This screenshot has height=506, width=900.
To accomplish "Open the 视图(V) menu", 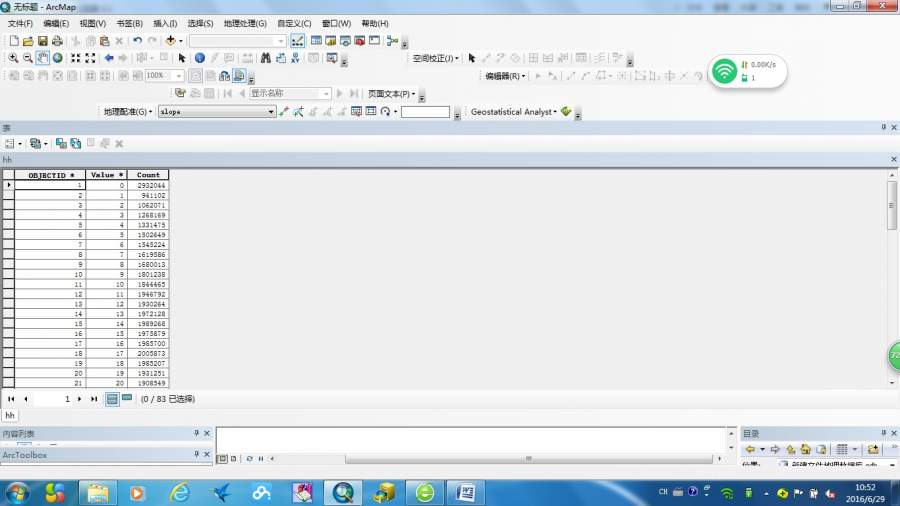I will tap(92, 24).
